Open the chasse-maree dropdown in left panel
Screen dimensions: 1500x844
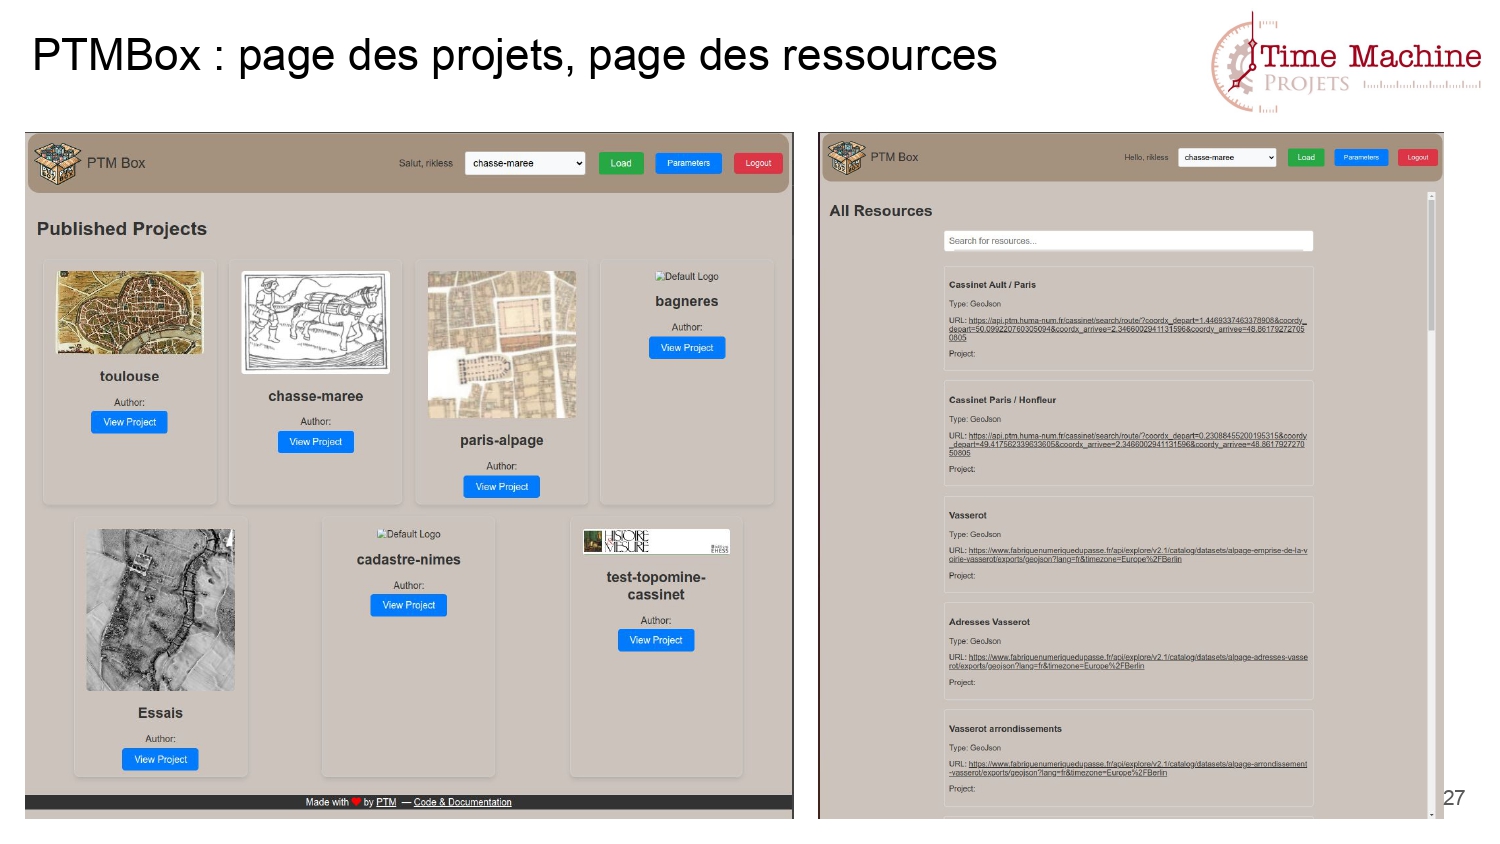pos(525,163)
